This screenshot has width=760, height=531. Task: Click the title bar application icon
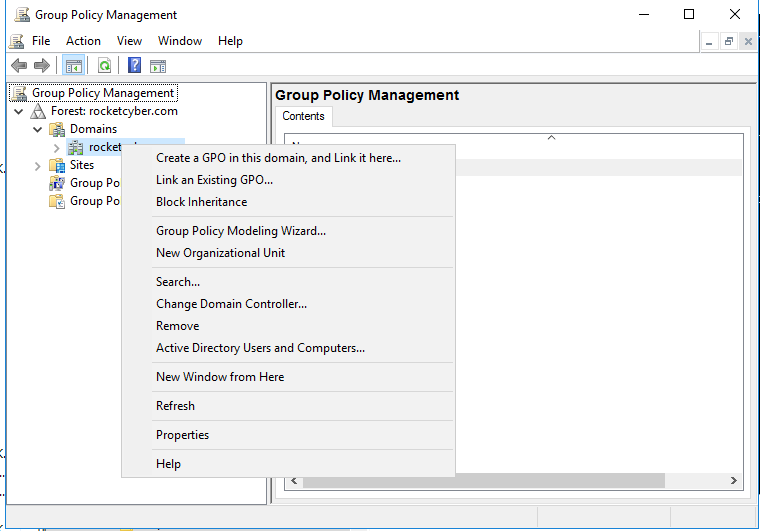pyautogui.click(x=22, y=15)
